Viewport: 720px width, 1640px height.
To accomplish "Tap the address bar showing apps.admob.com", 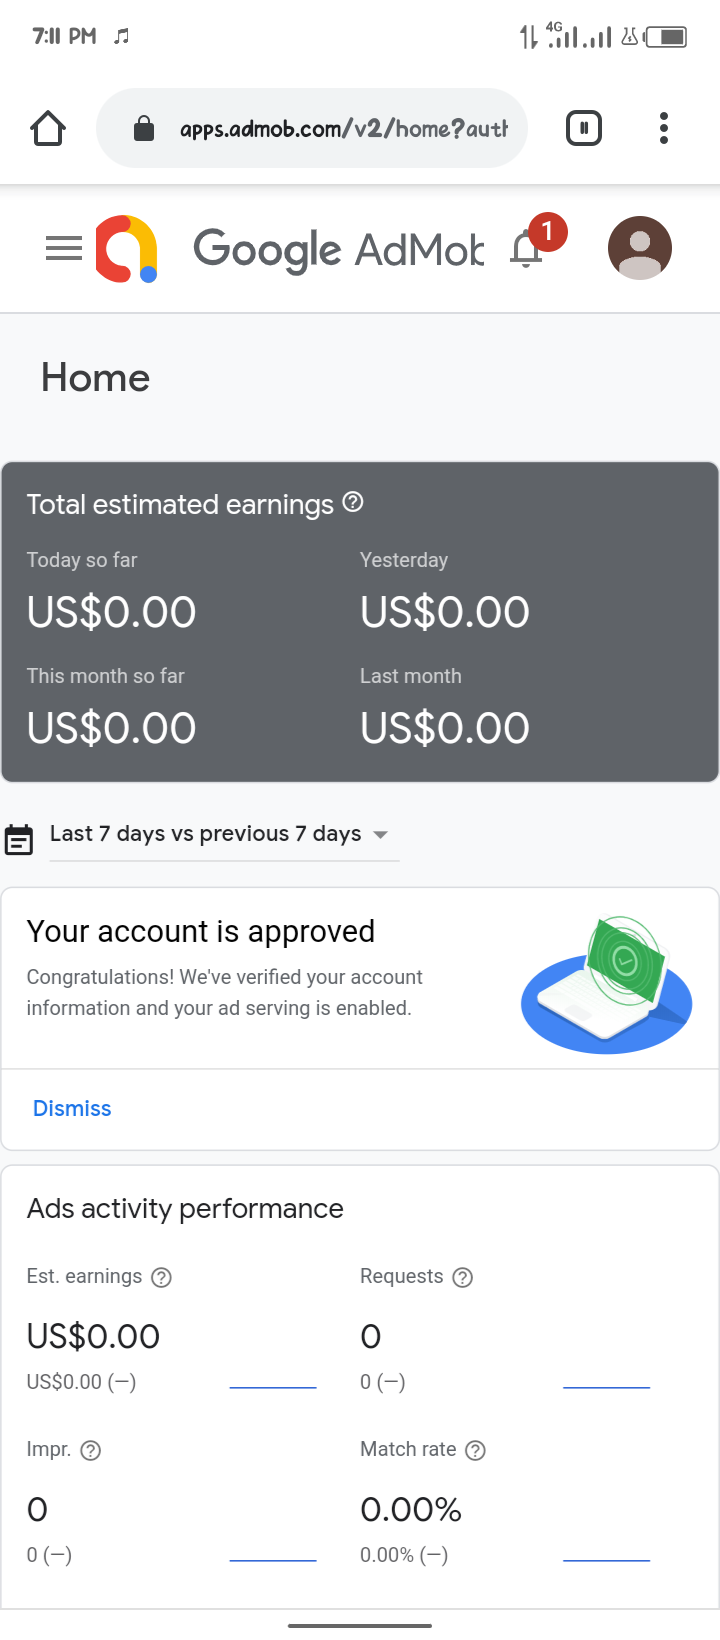I will click(312, 128).
